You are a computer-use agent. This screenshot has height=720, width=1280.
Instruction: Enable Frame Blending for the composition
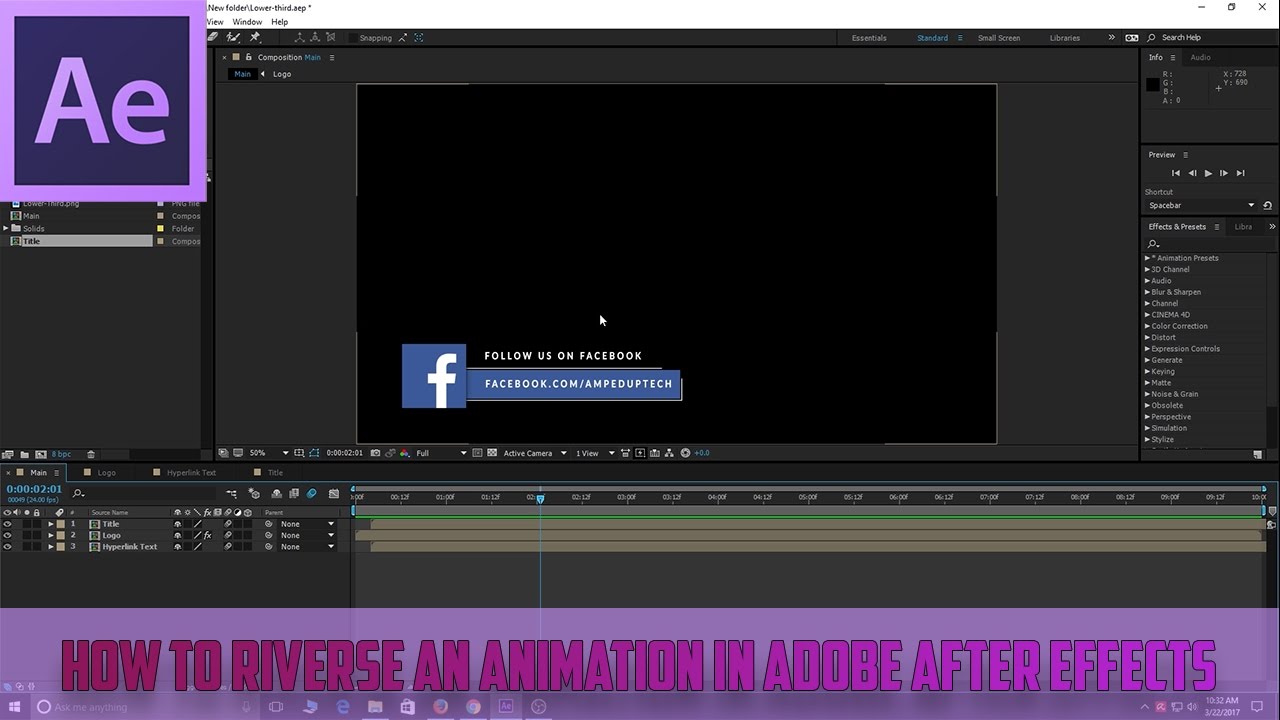(x=294, y=494)
